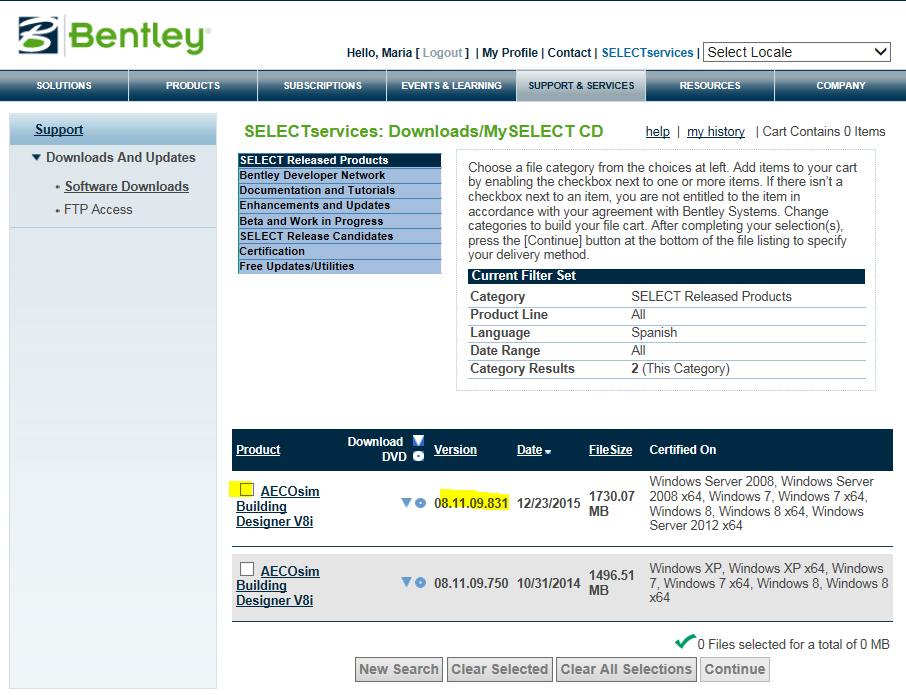Open the Subscriptions menu
The image size is (906, 695).
coord(322,86)
